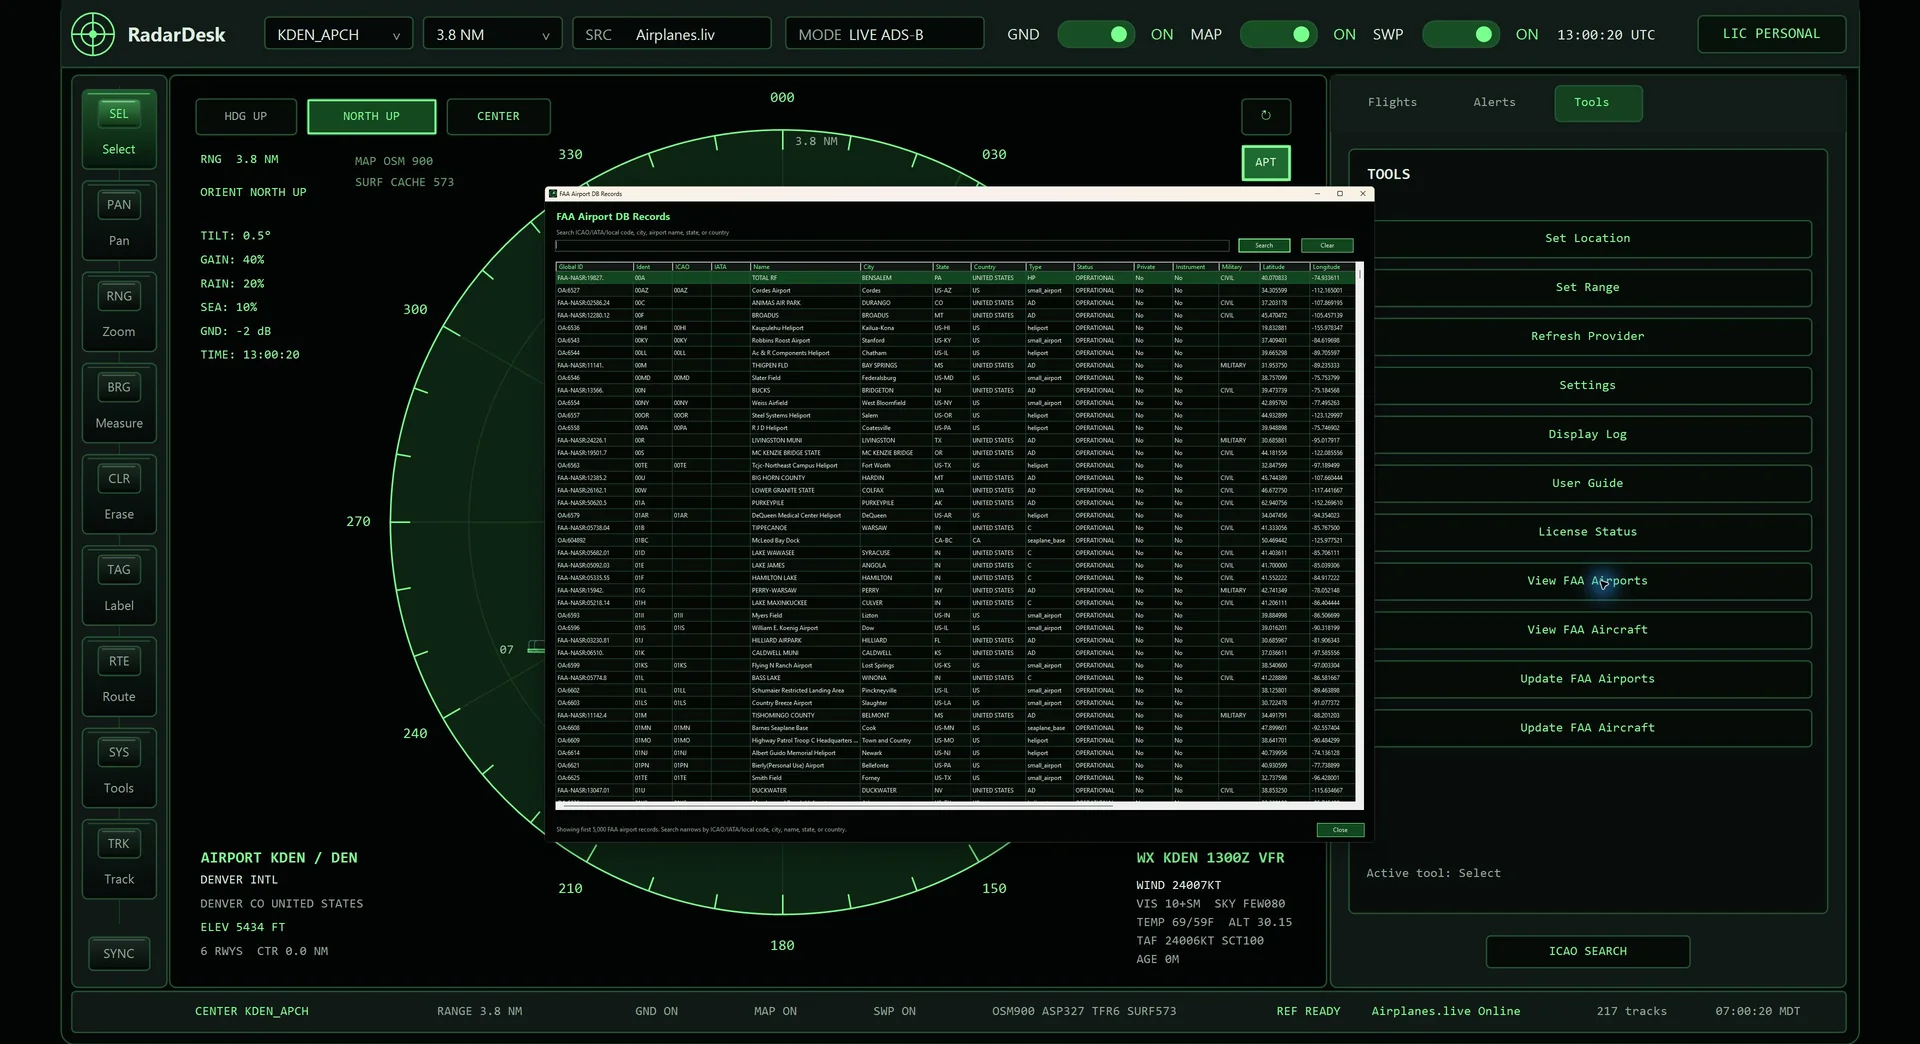The image size is (1920, 1044).
Task: Toggle the APT airport overlay button
Action: click(1266, 162)
